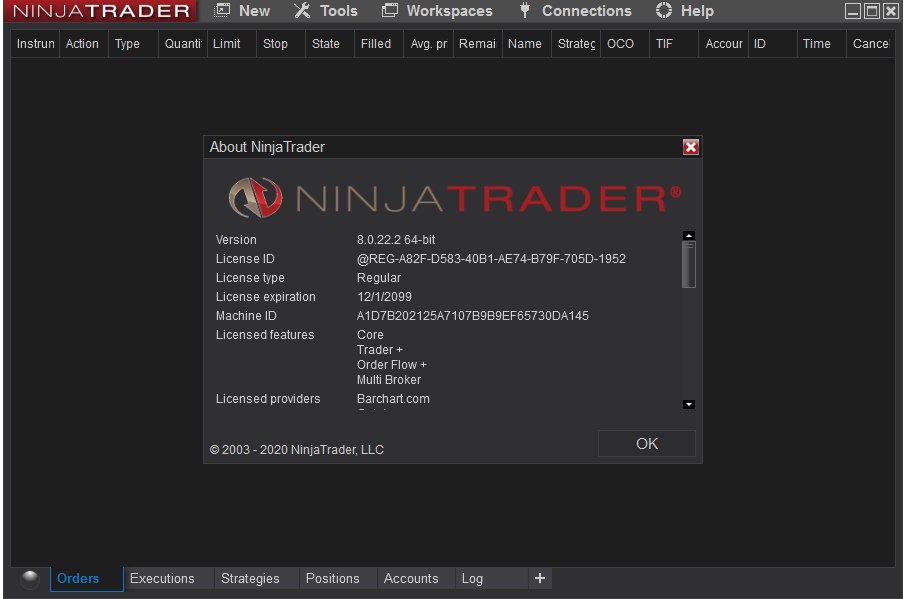Open the Connections menu

575,11
